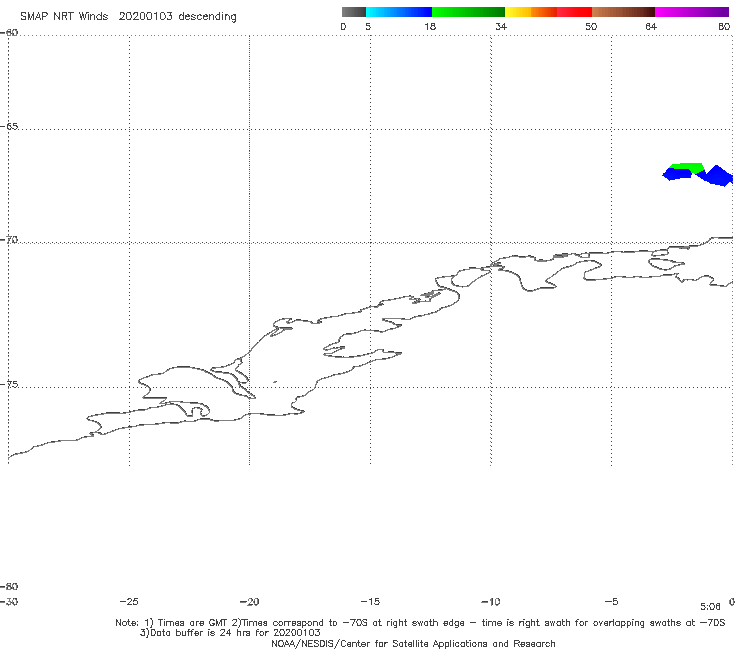Click the longitude label "-20"
740x650 pixels.
click(x=250, y=602)
